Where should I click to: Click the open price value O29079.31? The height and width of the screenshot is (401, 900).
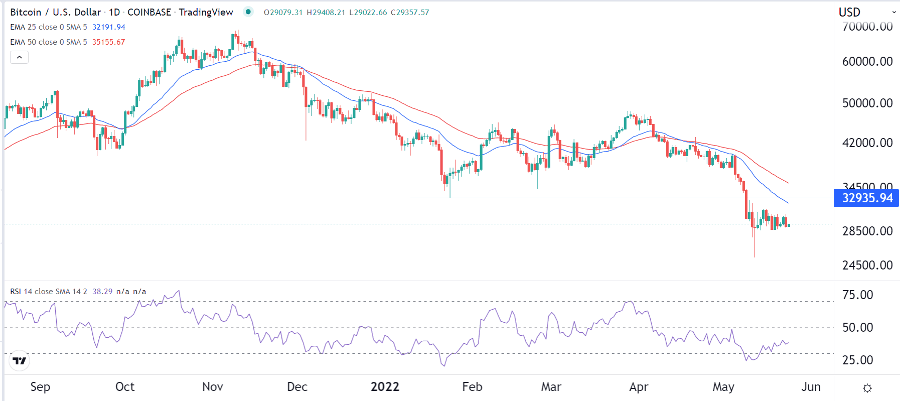[284, 12]
